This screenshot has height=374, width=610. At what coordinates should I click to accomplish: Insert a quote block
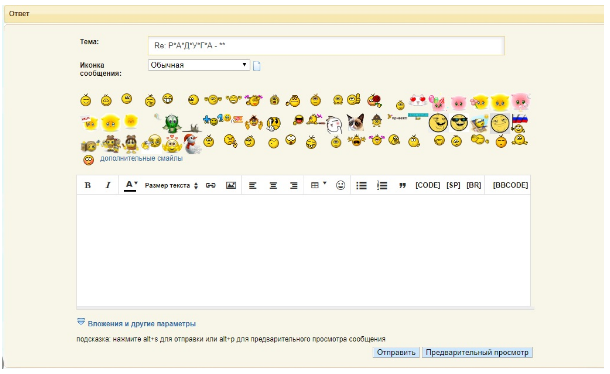402,186
